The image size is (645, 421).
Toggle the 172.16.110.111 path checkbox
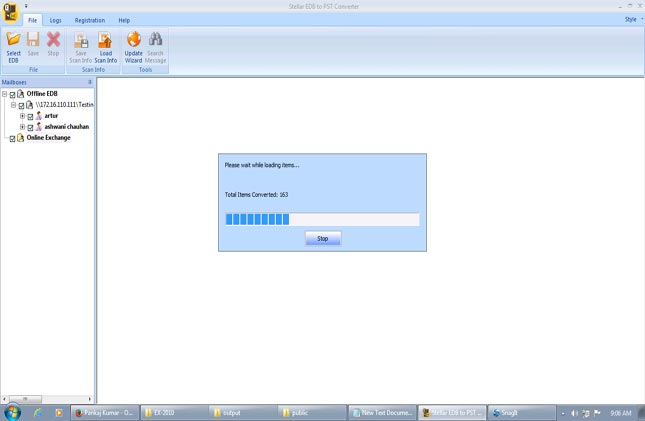click(x=21, y=106)
